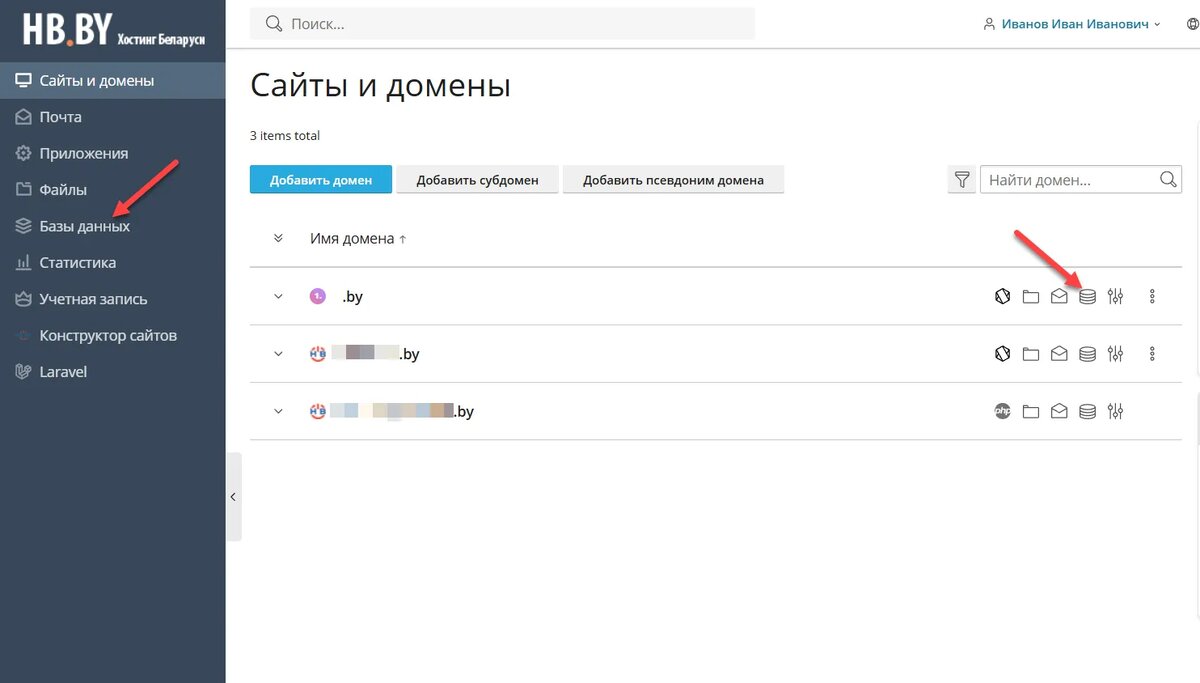Open Иванов Иван Иванович user dropdown
This screenshot has height=683, width=1200.
pyautogui.click(x=1072, y=24)
